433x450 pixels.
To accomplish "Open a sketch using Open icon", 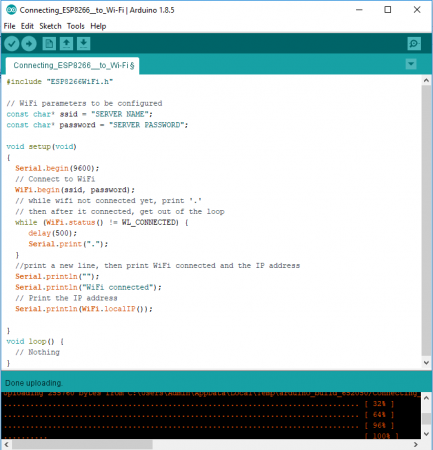I will pyautogui.click(x=66, y=44).
